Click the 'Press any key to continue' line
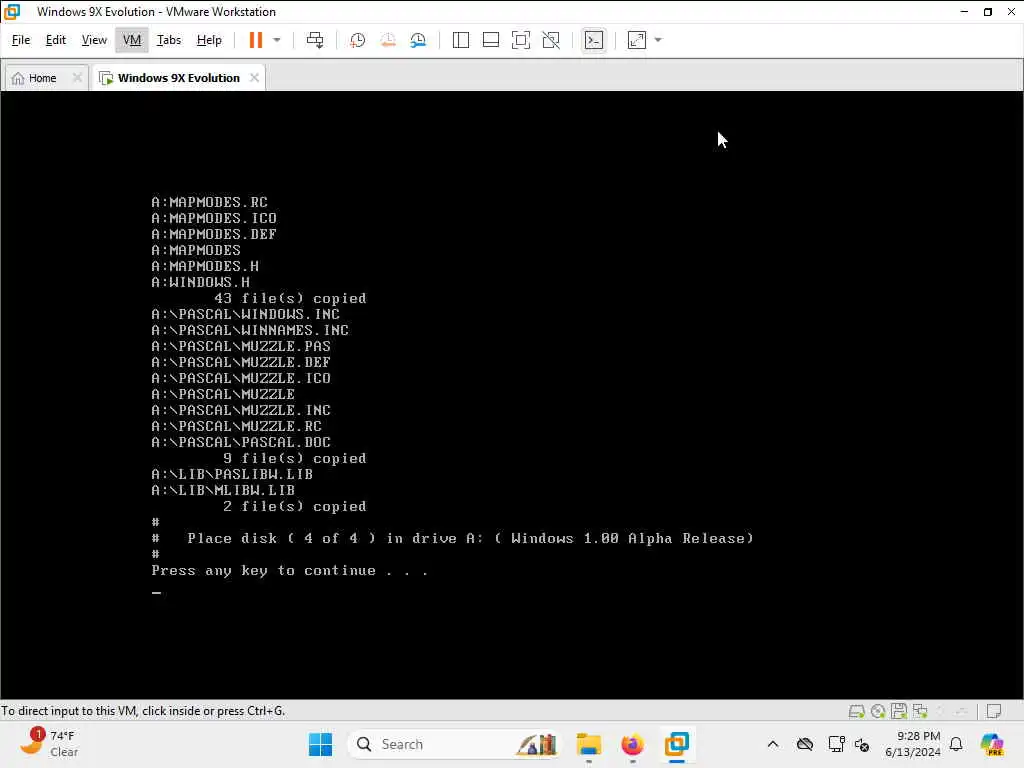Image resolution: width=1024 pixels, height=768 pixels. [x=289, y=571]
